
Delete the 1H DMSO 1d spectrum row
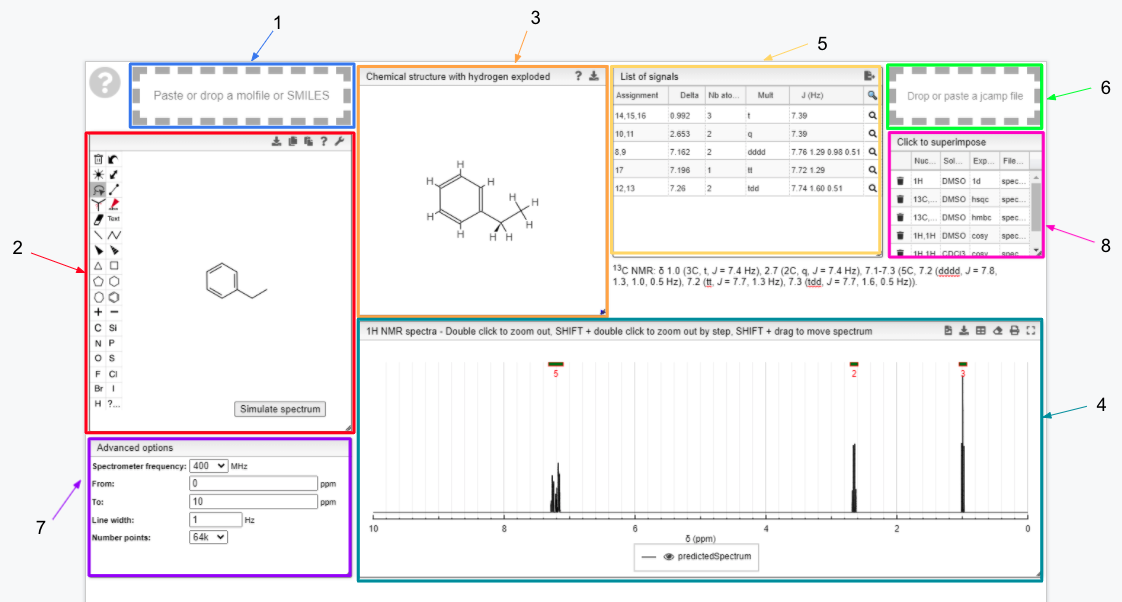pos(900,181)
